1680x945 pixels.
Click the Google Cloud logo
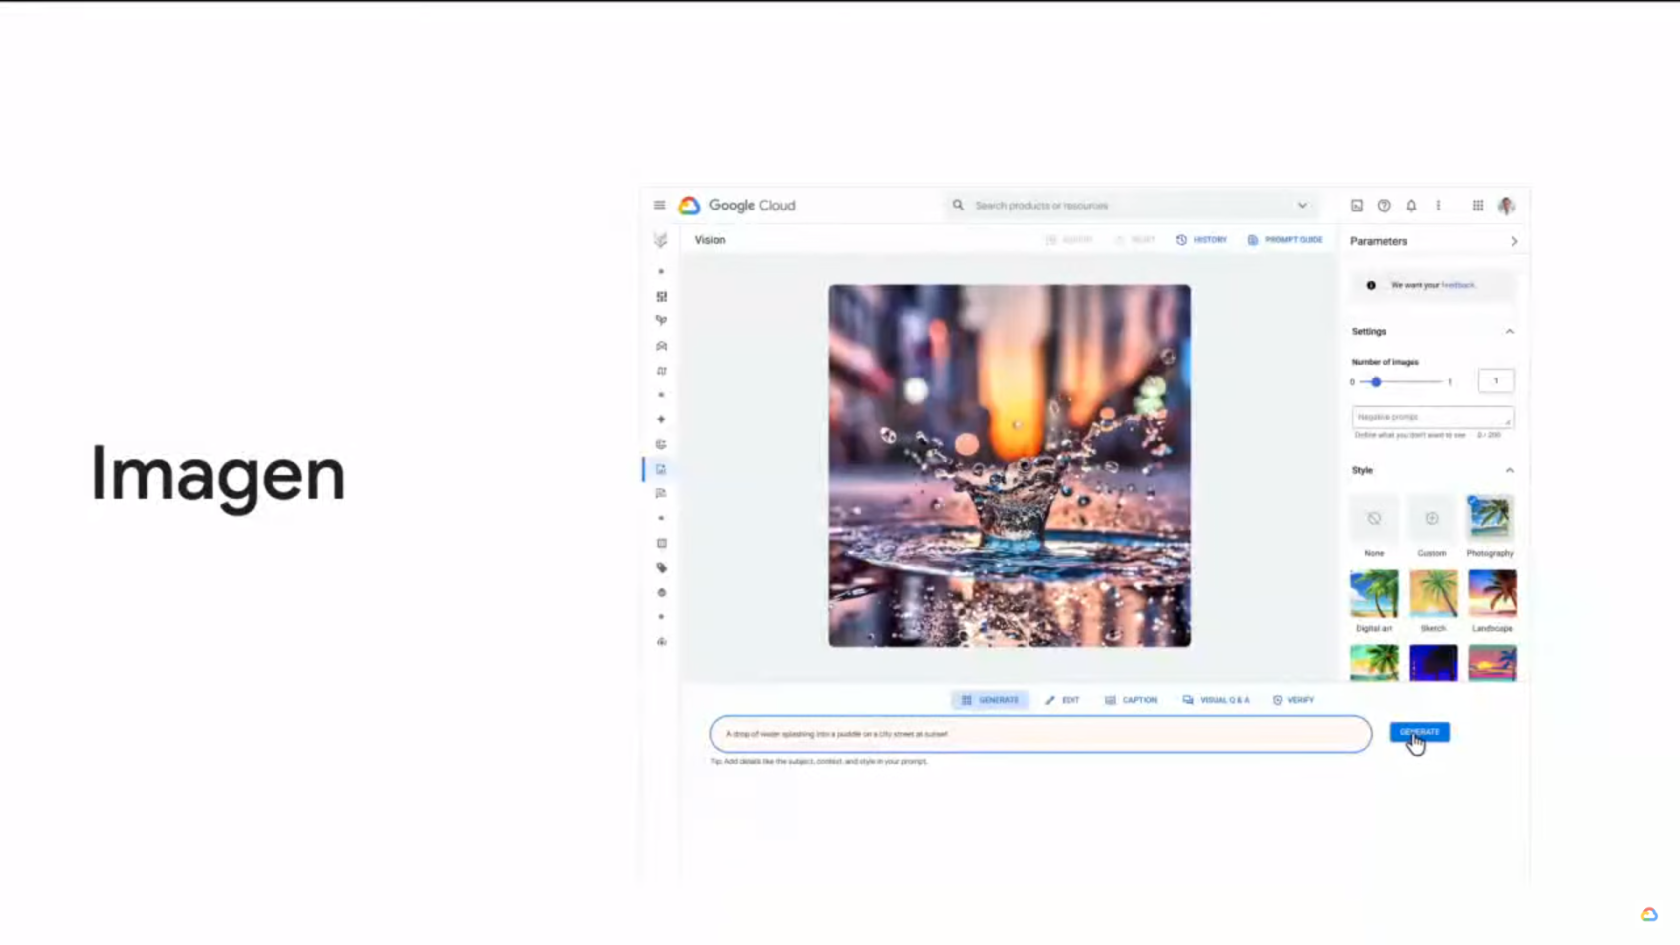point(738,205)
